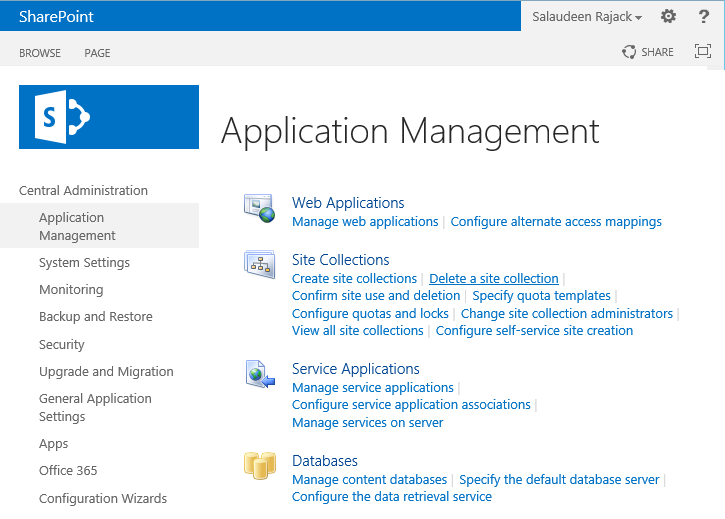Open System Settings in sidebar

(x=84, y=263)
